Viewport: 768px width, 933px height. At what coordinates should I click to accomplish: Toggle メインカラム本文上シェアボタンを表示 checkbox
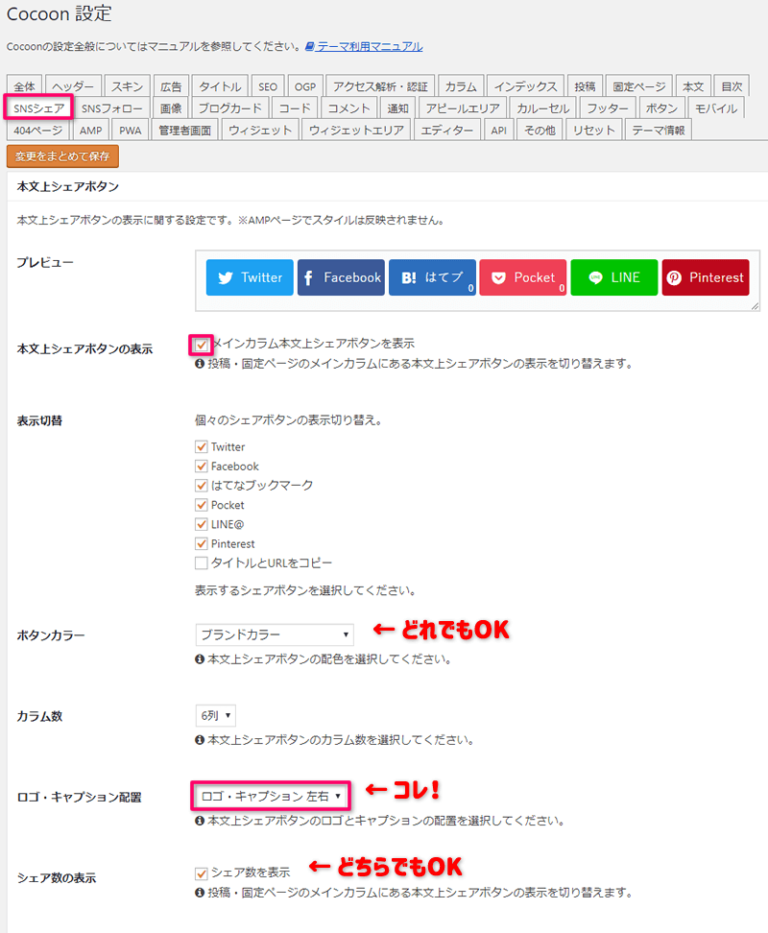click(x=202, y=344)
